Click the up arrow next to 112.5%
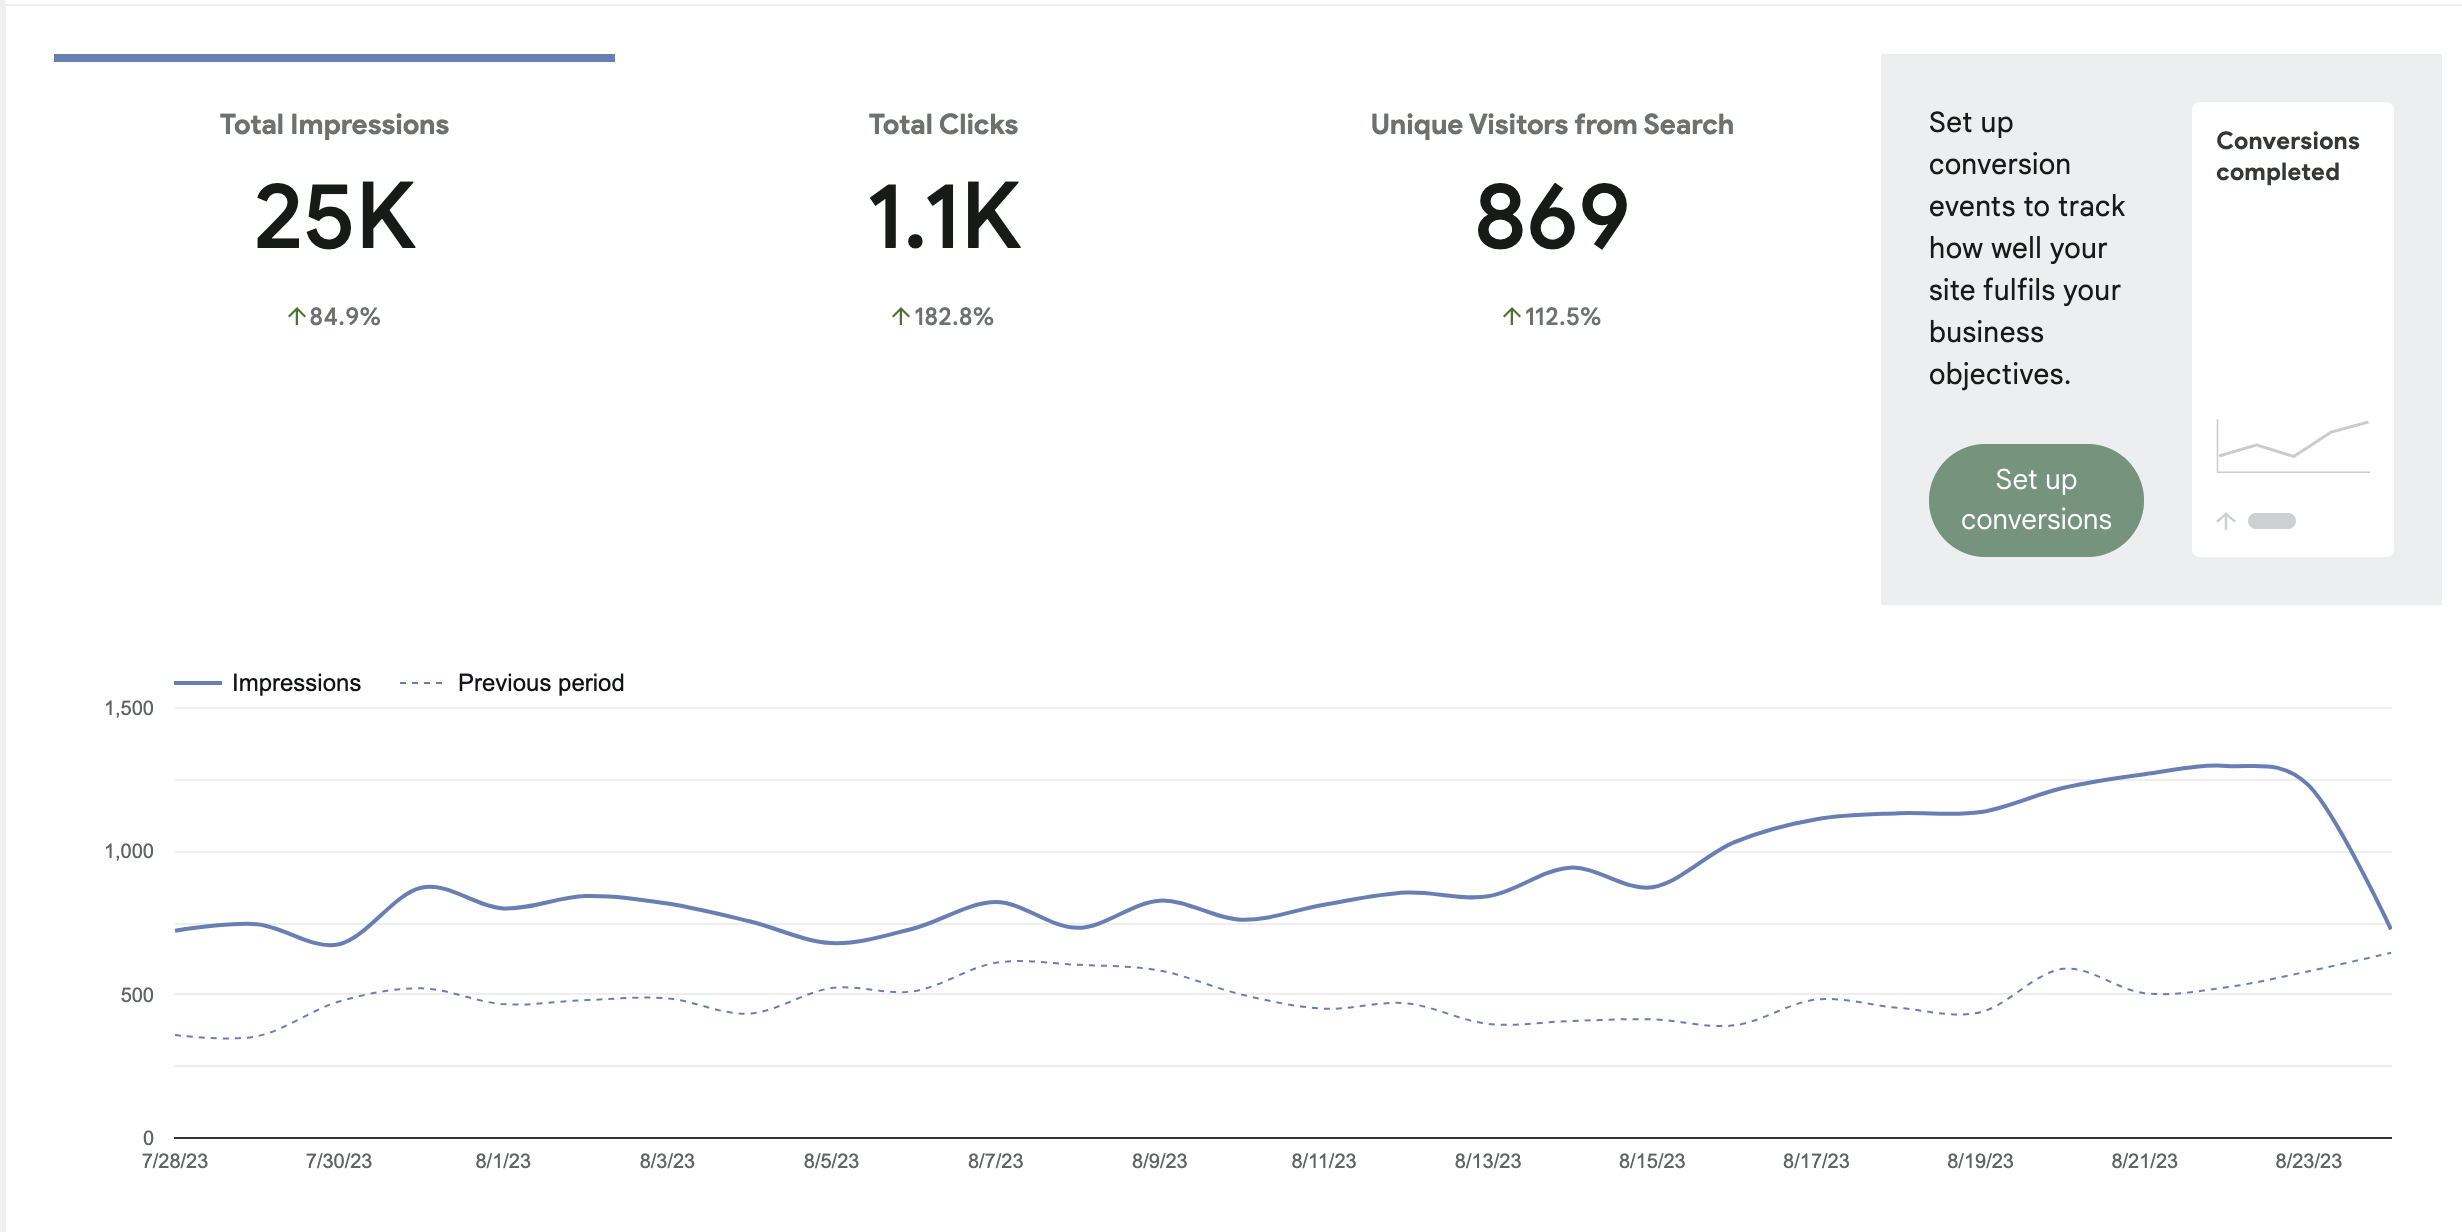 [1511, 317]
